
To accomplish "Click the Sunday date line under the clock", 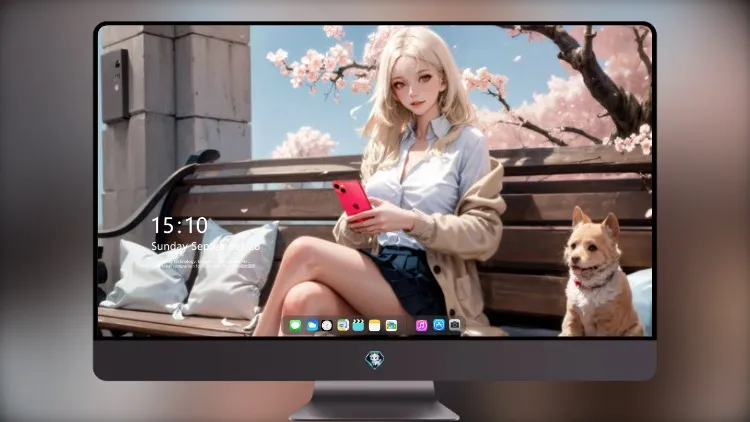I will click(206, 246).
